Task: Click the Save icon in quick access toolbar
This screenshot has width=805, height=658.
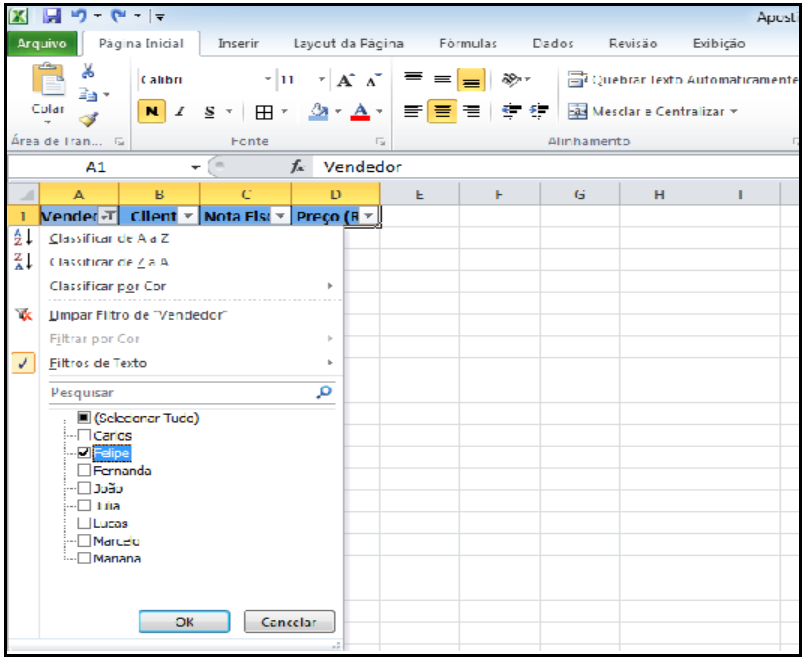Action: click(52, 14)
